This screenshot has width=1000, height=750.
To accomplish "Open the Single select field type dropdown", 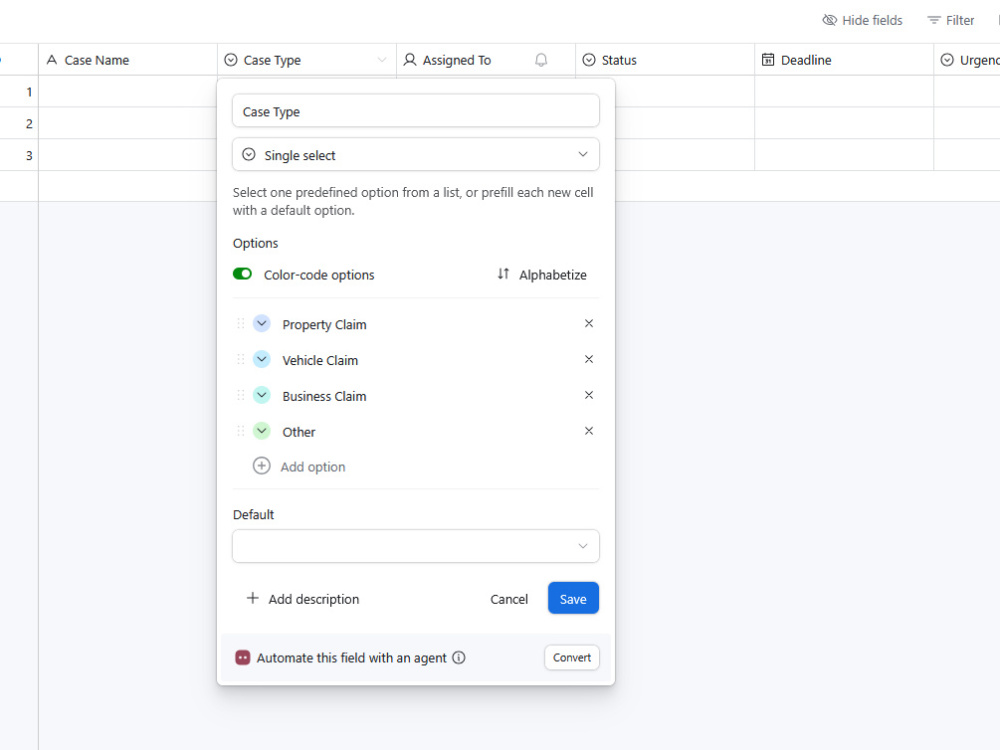I will 416,154.
